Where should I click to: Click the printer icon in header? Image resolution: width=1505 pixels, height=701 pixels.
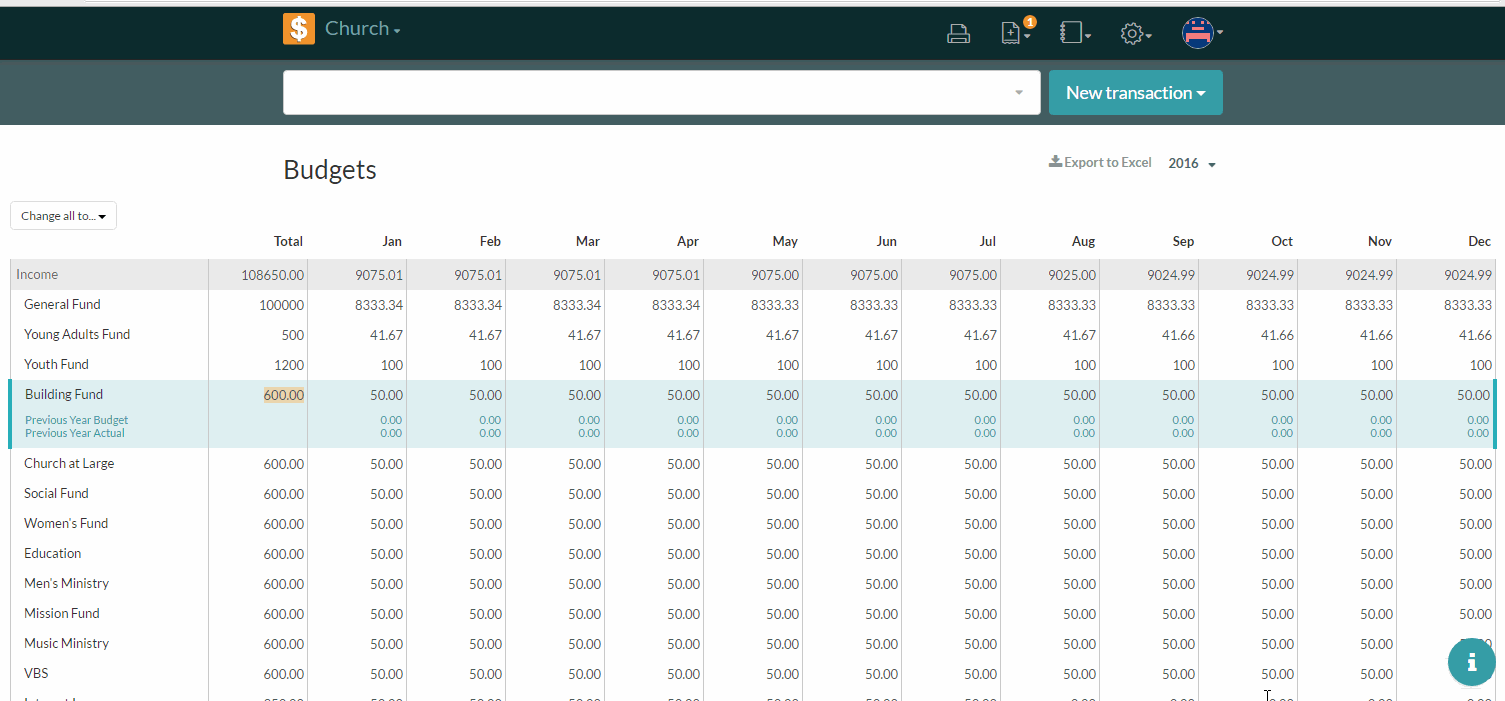pyautogui.click(x=958, y=34)
